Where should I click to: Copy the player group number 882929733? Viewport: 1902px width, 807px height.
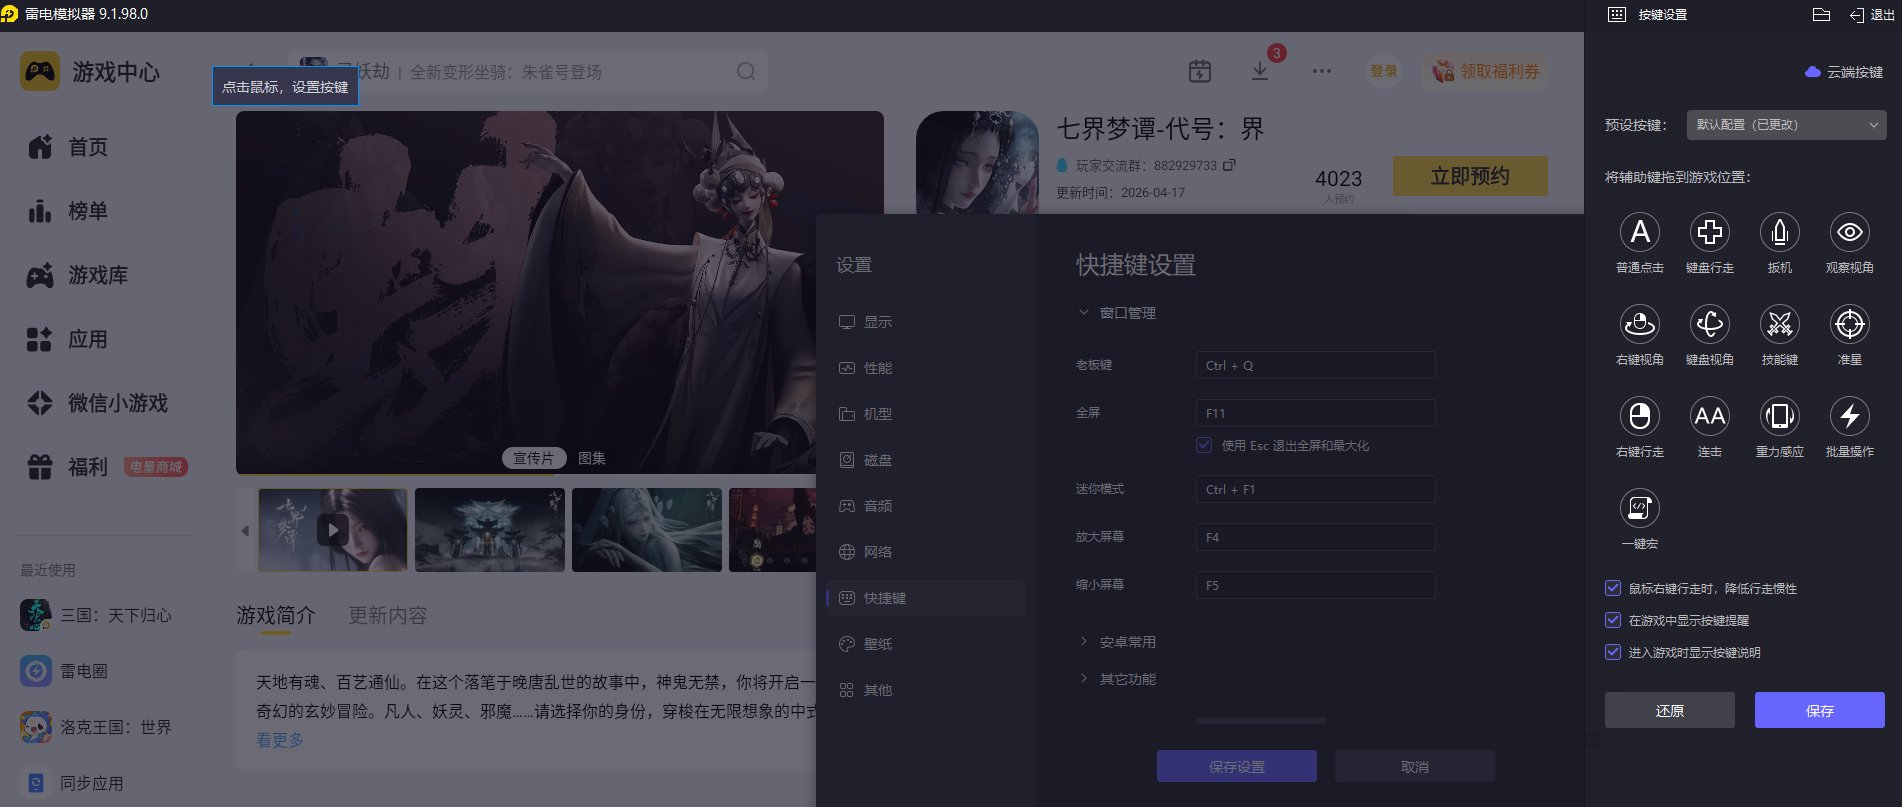[x=1229, y=165]
